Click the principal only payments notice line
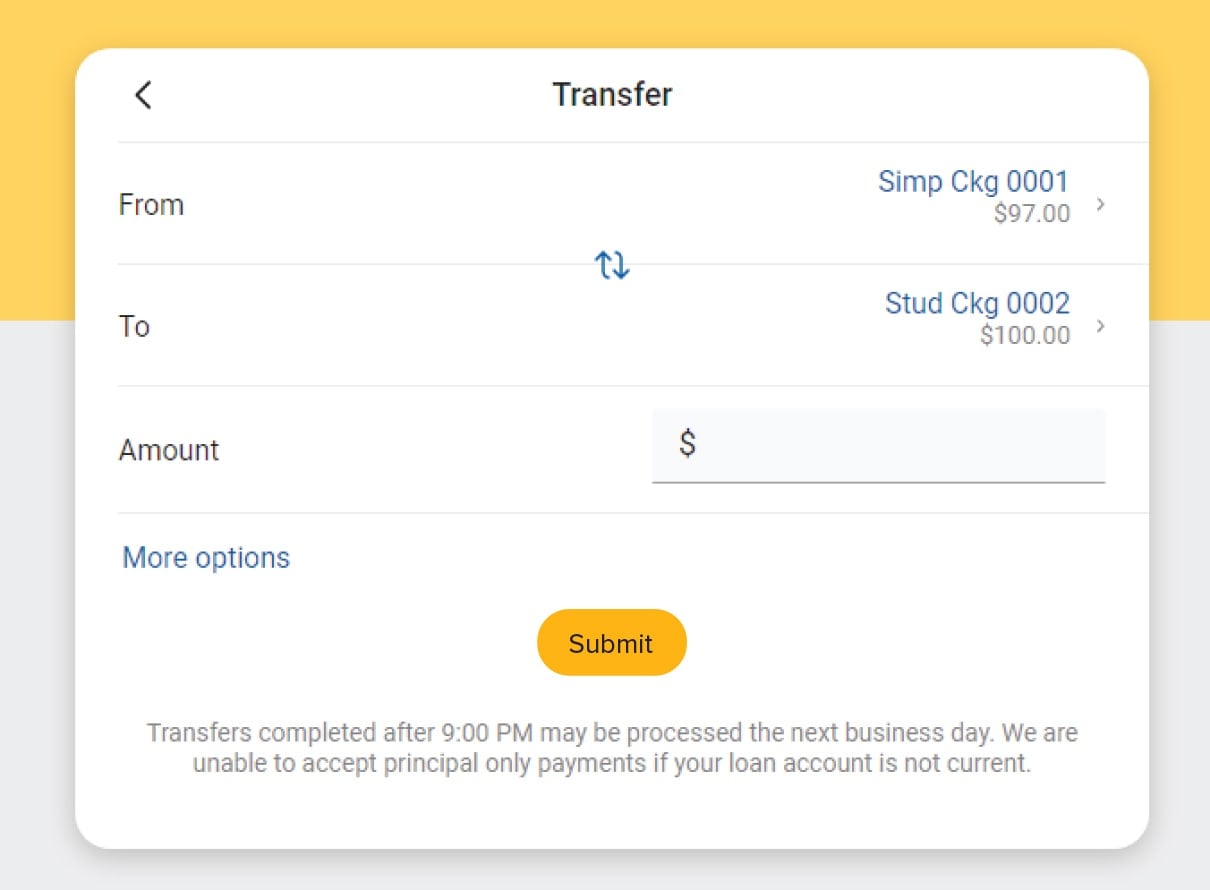Image resolution: width=1210 pixels, height=890 pixels. coord(612,764)
